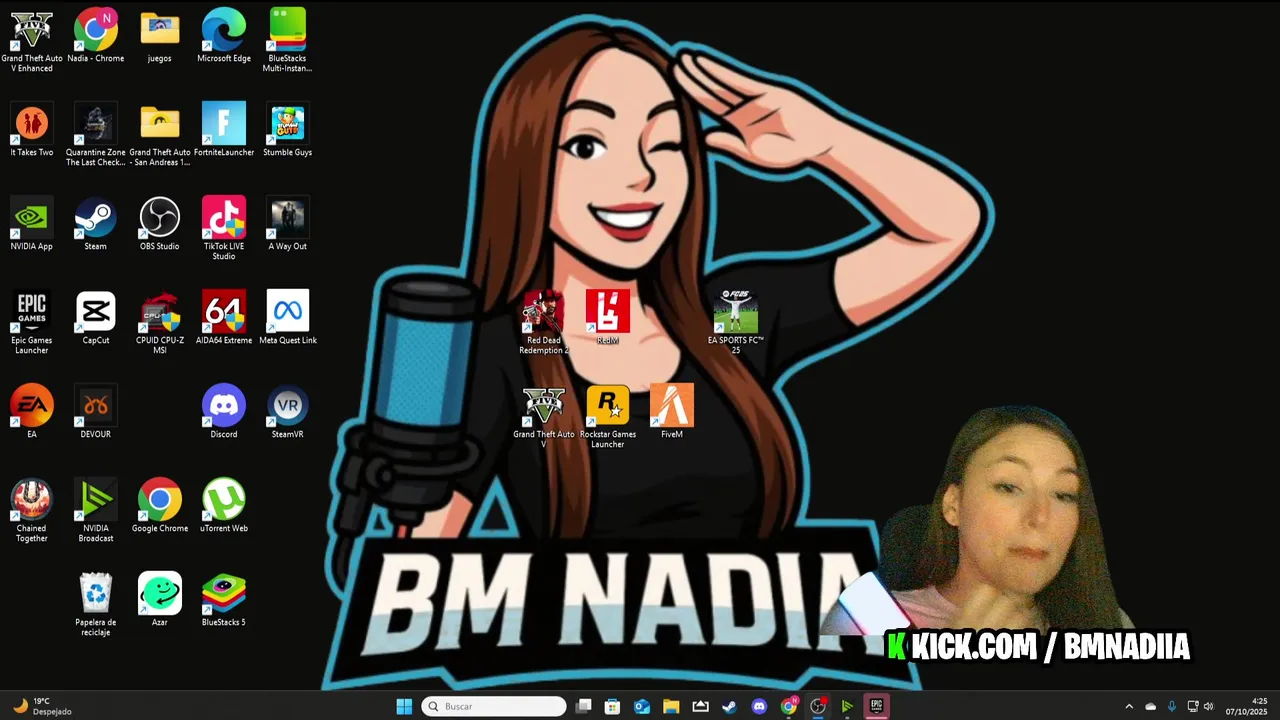Open the EA app shortcut
Viewport: 1280px width, 720px height.
(x=32, y=412)
